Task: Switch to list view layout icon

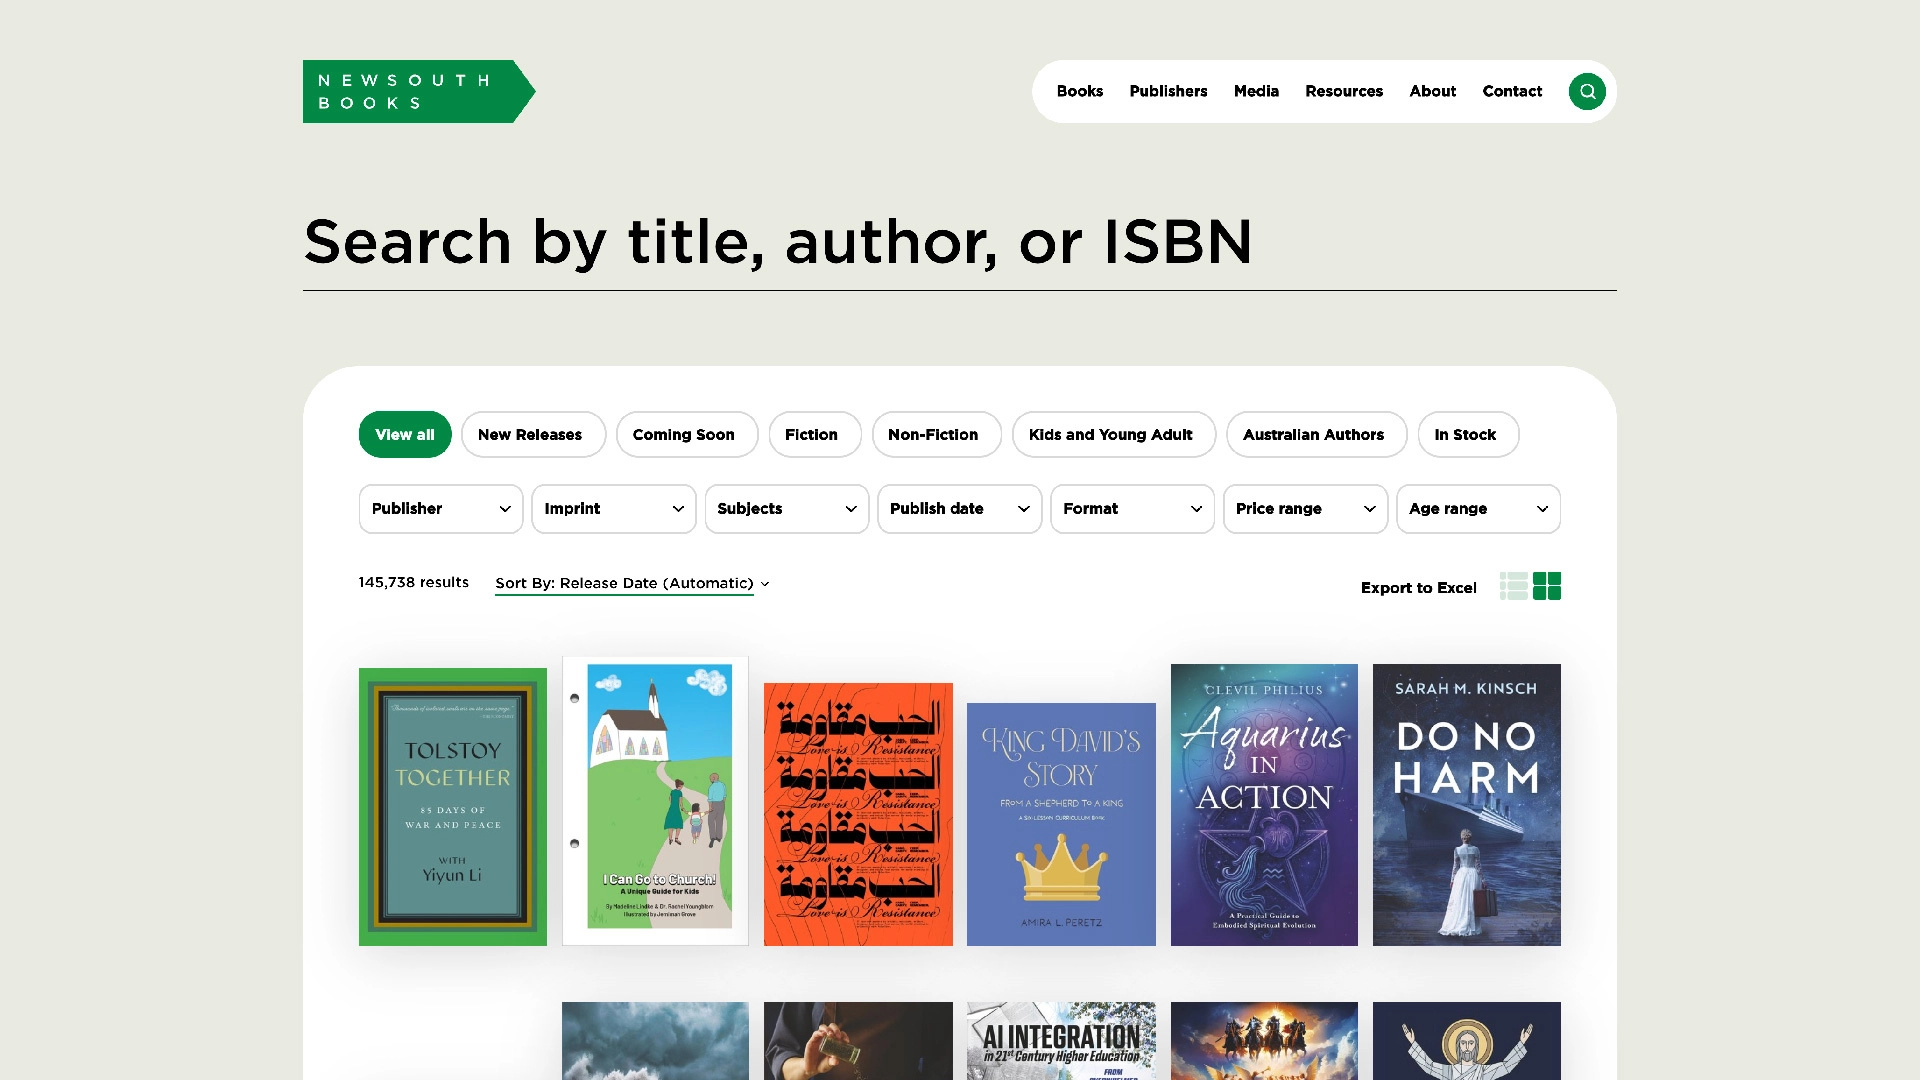Action: point(1514,586)
